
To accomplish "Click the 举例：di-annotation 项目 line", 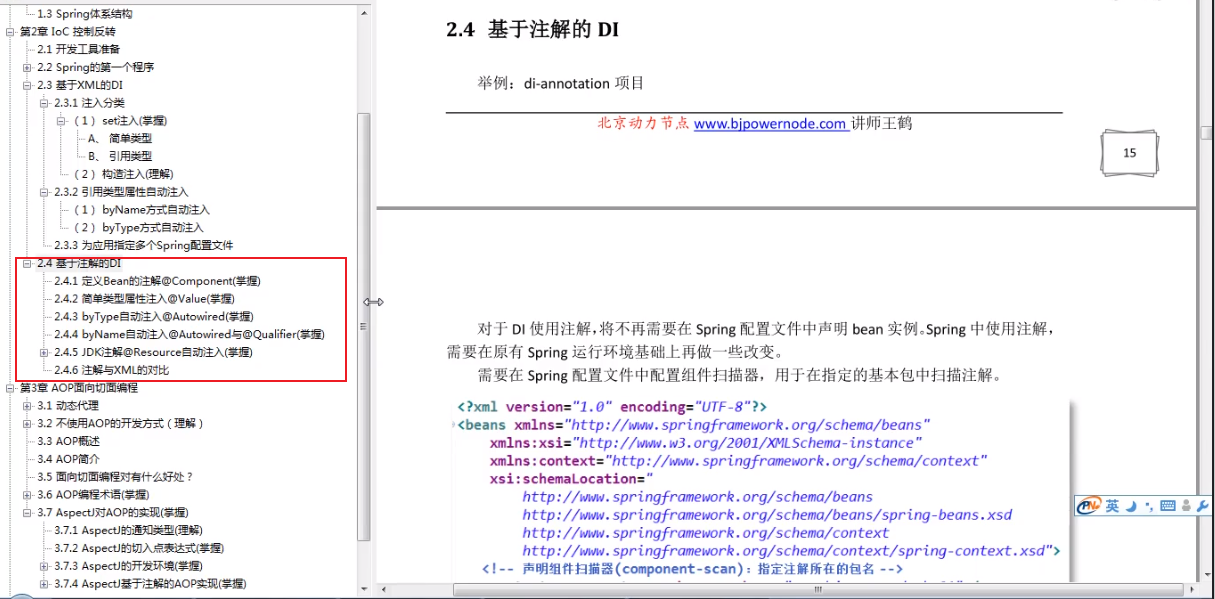I will (561, 84).
